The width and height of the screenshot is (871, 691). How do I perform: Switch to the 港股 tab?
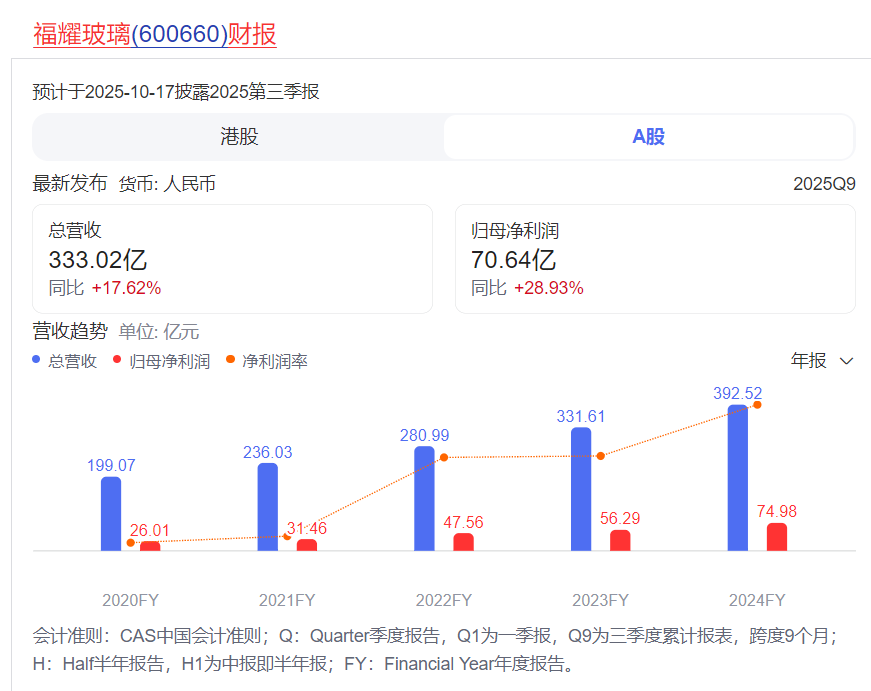(239, 137)
